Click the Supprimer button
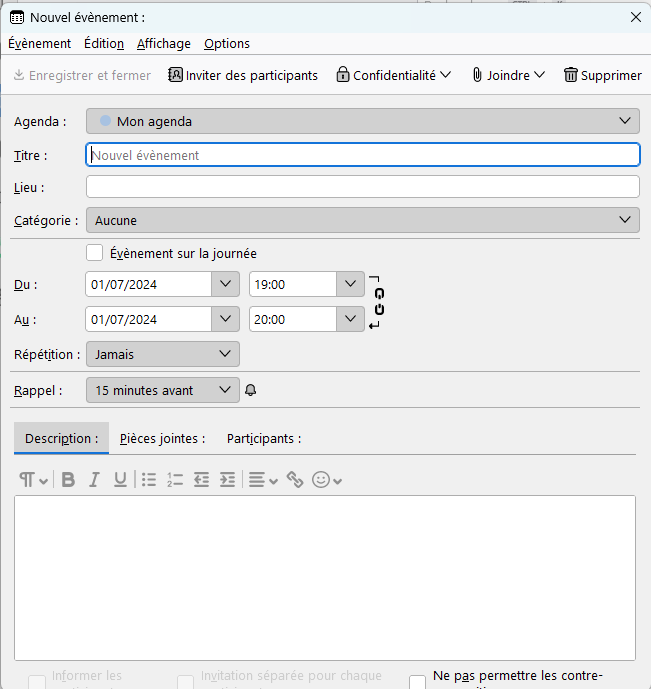Image resolution: width=651 pixels, height=689 pixels. 602,75
